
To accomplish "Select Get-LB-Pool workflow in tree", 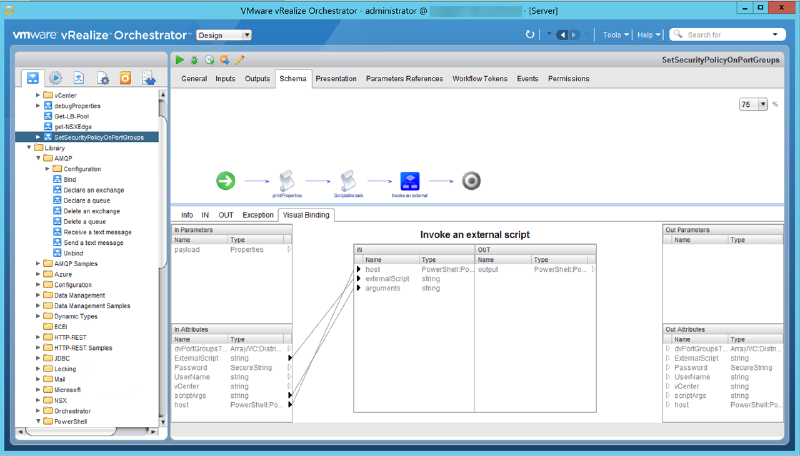I will pos(67,116).
